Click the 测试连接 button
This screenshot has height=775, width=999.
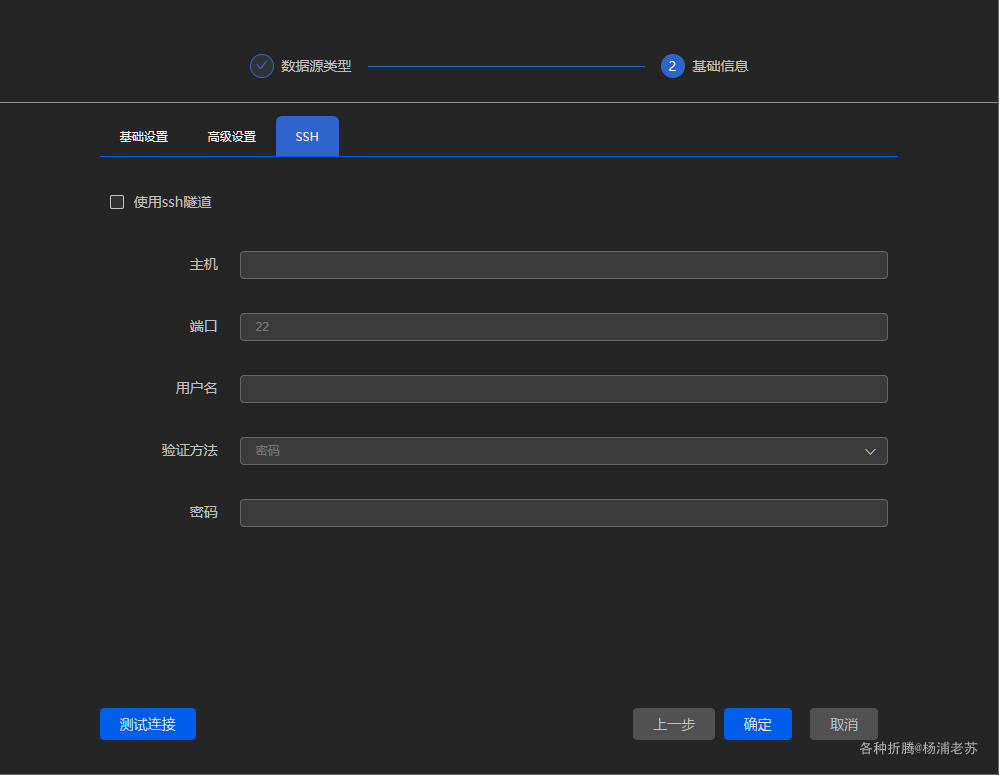(148, 724)
